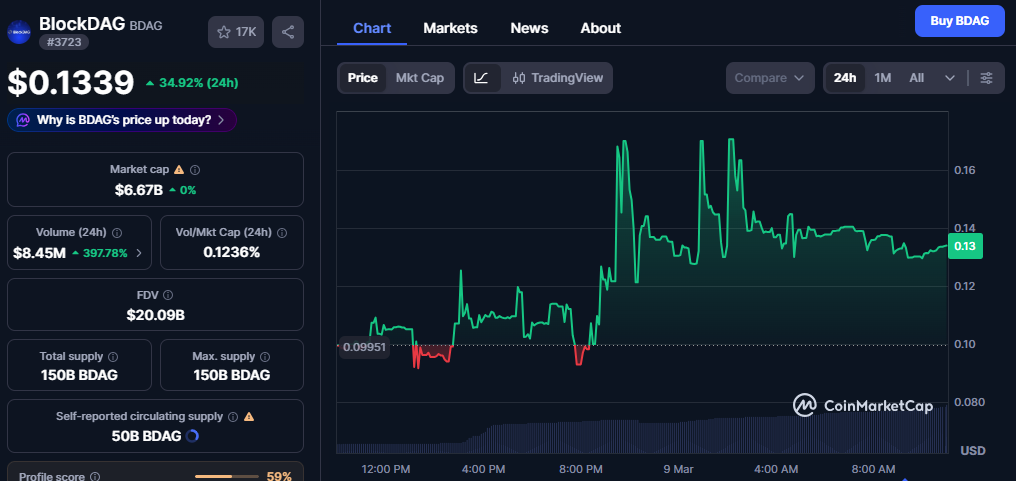This screenshot has height=481, width=1016.
Task: Click the $0.1339 price text
Action: pyautogui.click(x=71, y=82)
